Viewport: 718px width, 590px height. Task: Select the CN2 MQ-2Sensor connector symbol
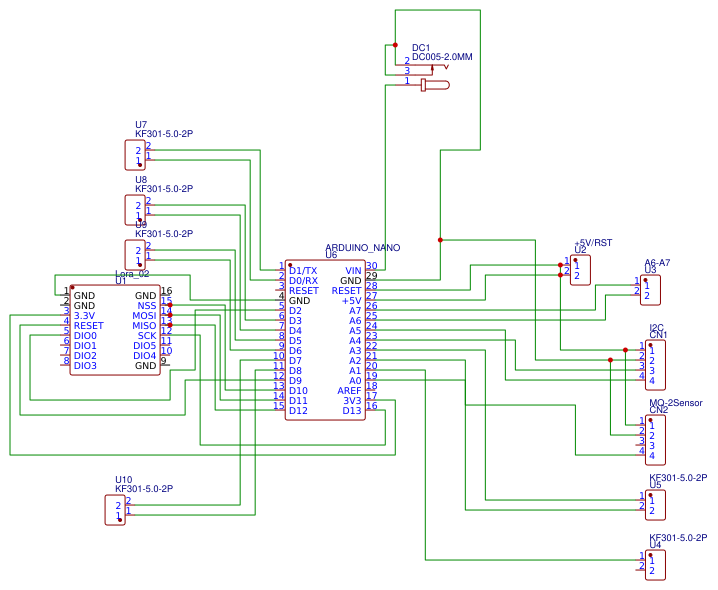point(655,440)
